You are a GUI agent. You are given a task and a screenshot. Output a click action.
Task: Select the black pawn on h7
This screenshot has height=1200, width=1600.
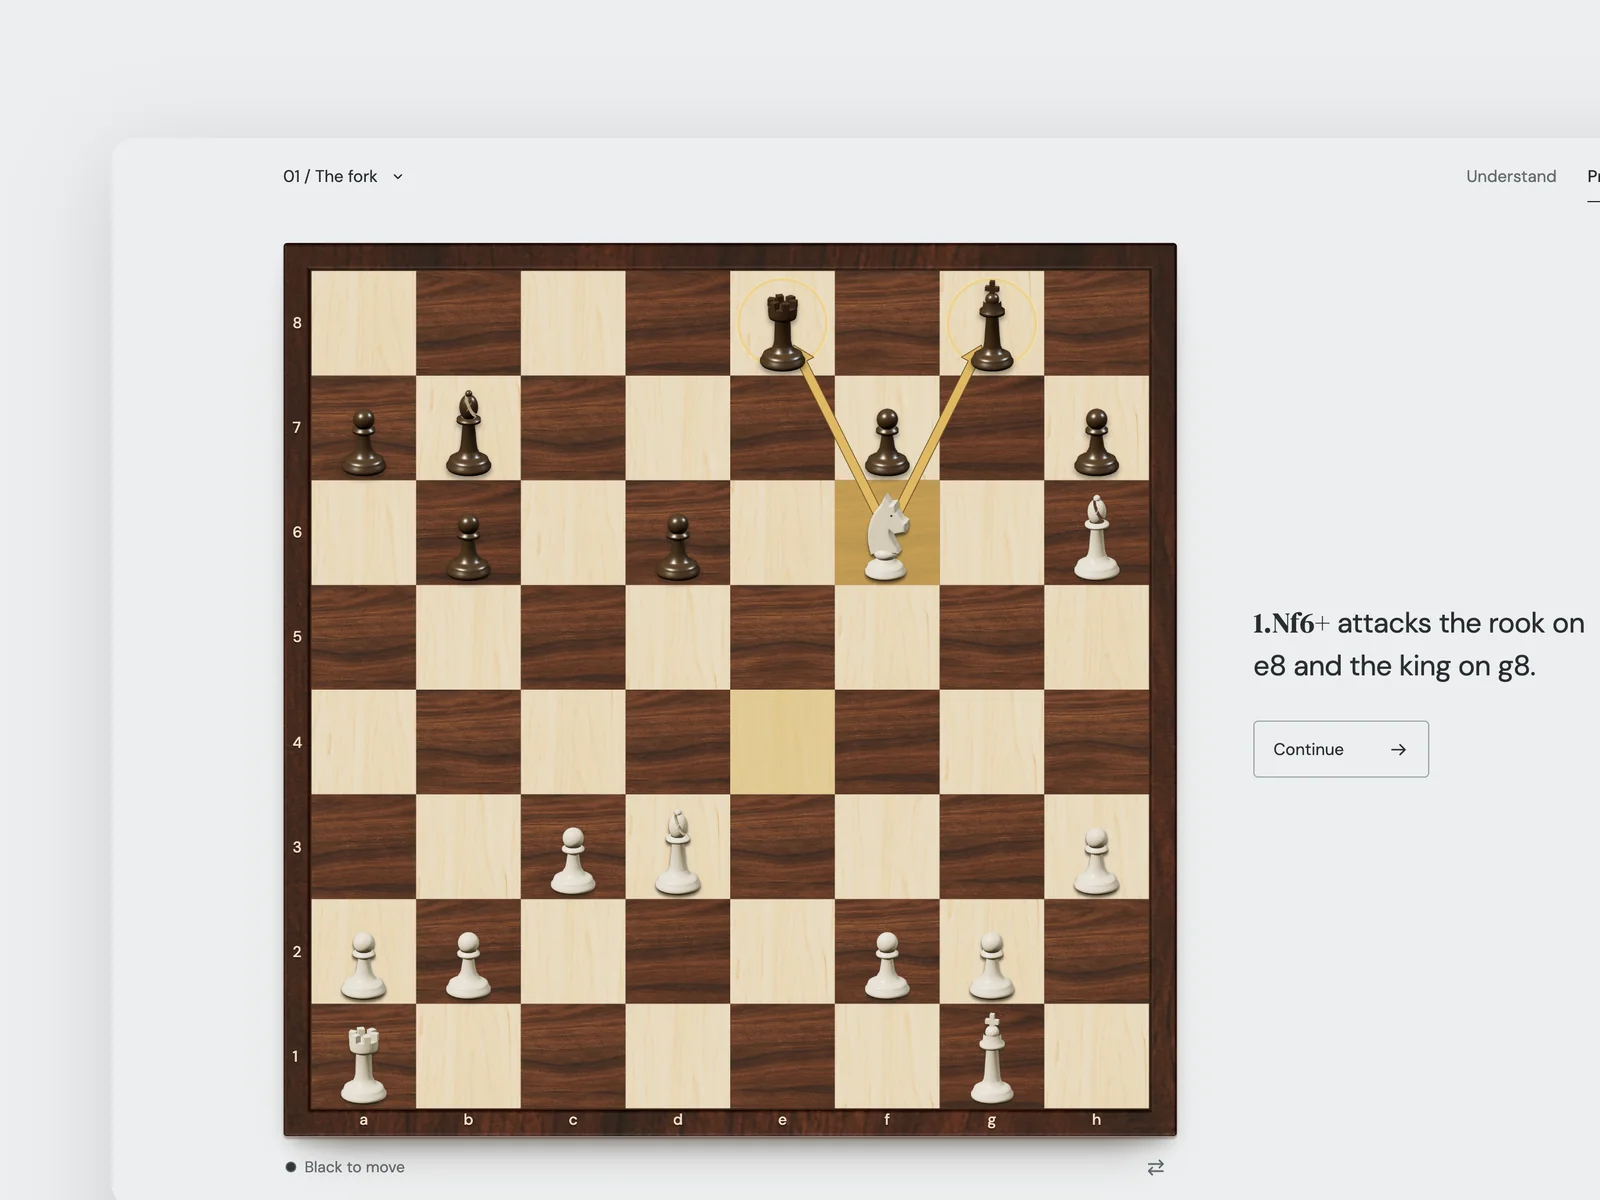[x=1097, y=442]
